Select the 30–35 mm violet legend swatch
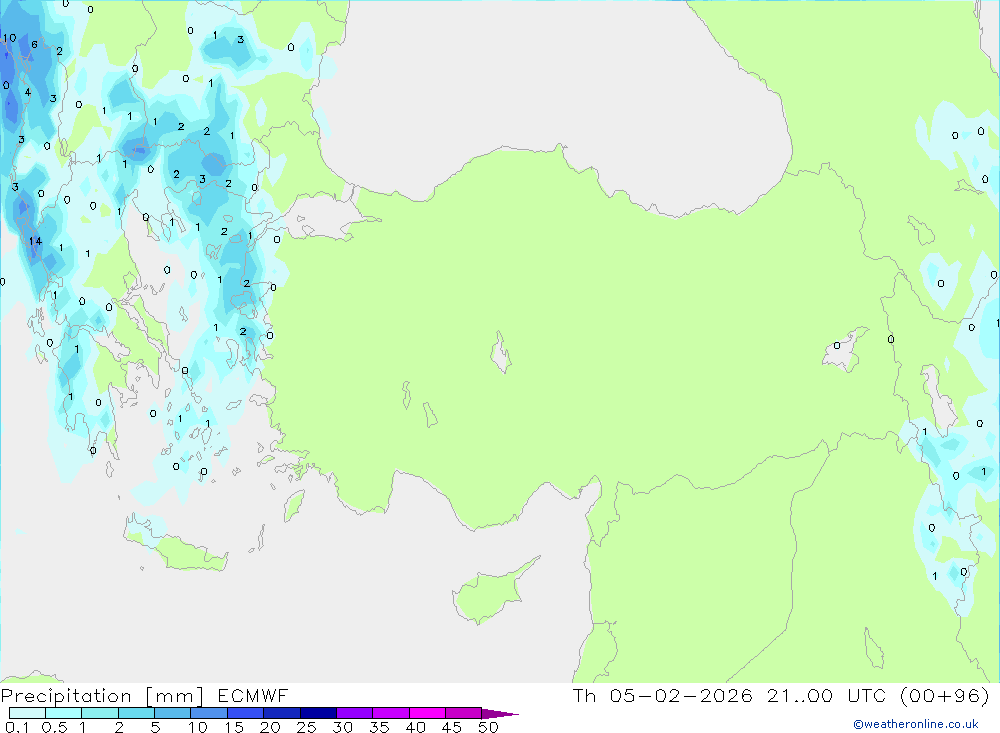The image size is (1000, 733). pyautogui.click(x=354, y=713)
